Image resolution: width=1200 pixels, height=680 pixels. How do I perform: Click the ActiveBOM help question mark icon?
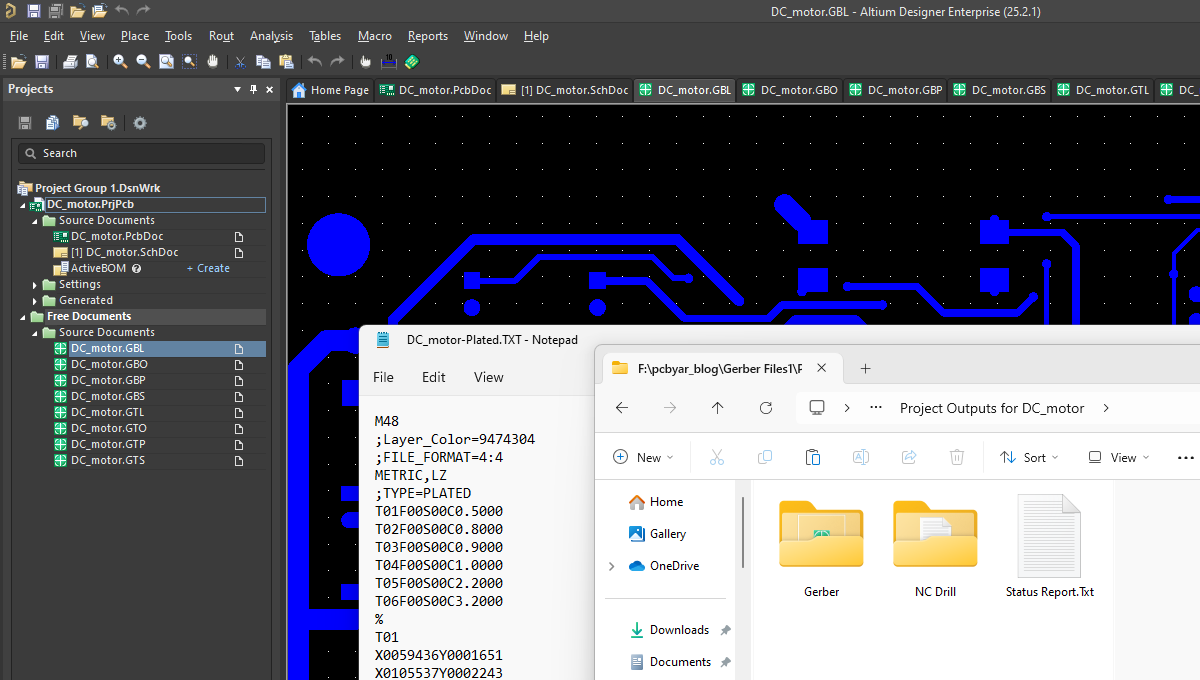click(x=136, y=268)
